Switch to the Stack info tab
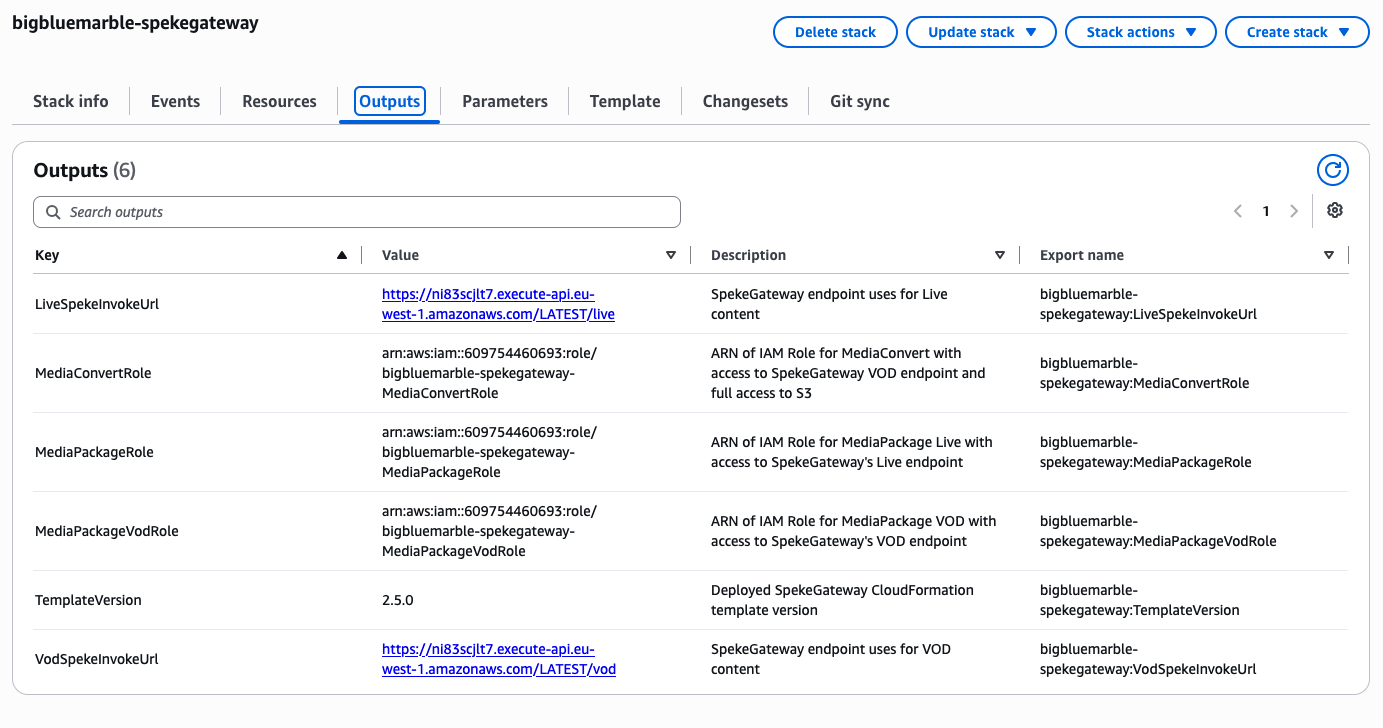This screenshot has width=1383, height=728. coord(71,101)
